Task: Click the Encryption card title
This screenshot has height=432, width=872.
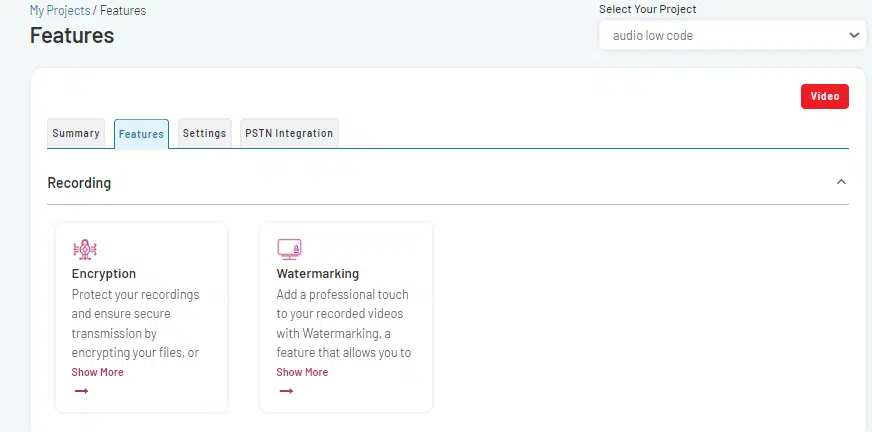Action: pyautogui.click(x=104, y=273)
